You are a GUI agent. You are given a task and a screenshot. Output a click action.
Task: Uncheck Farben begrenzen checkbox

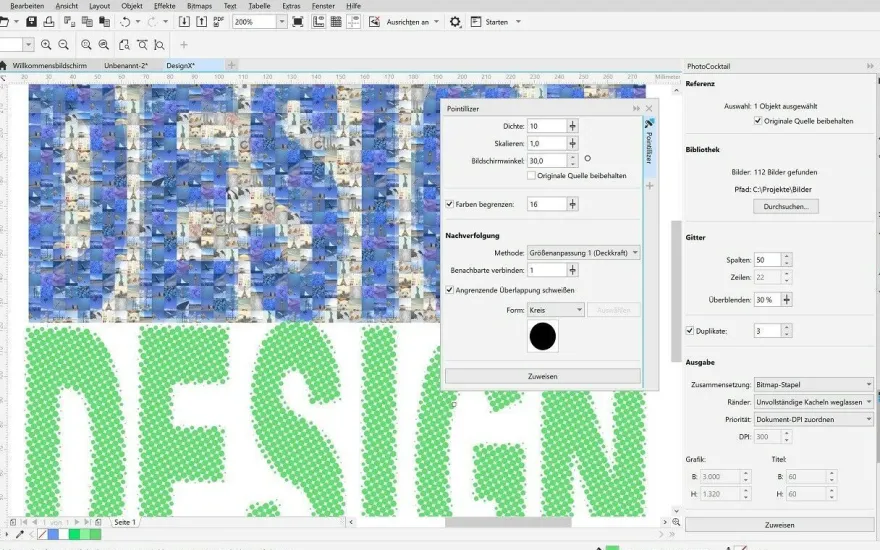[450, 204]
